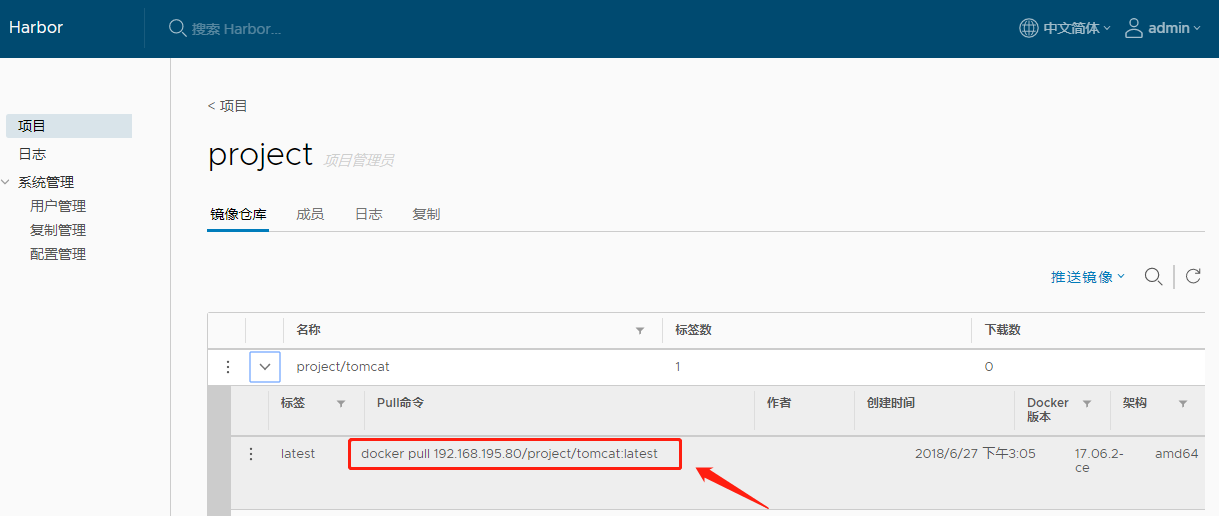Image resolution: width=1219 pixels, height=516 pixels.
Task: Click the refresh icon above repository table
Action: 1193,277
